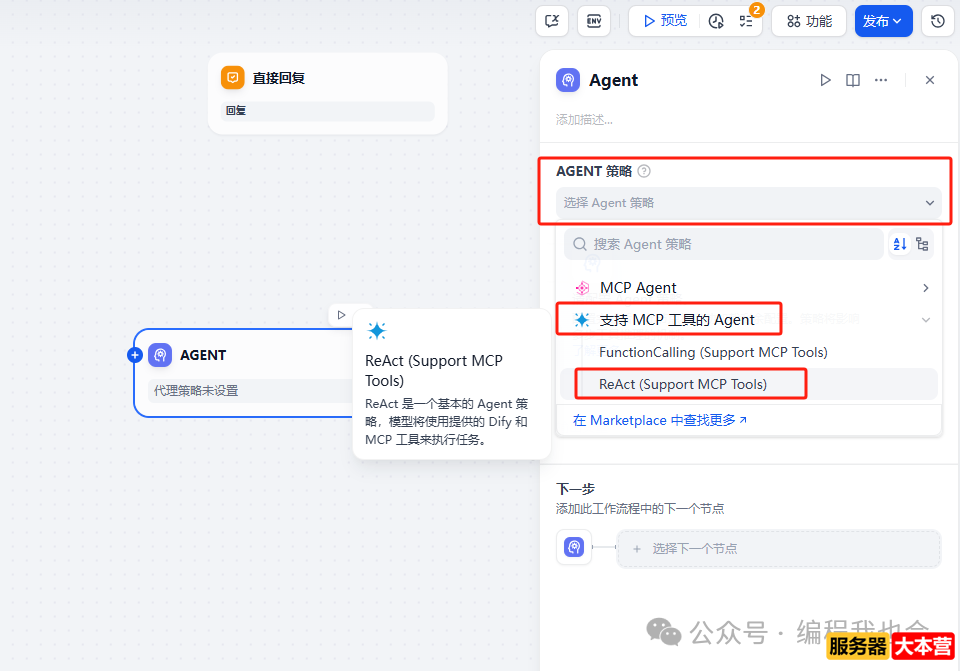Click the MCP Agent pink icon

(582, 288)
